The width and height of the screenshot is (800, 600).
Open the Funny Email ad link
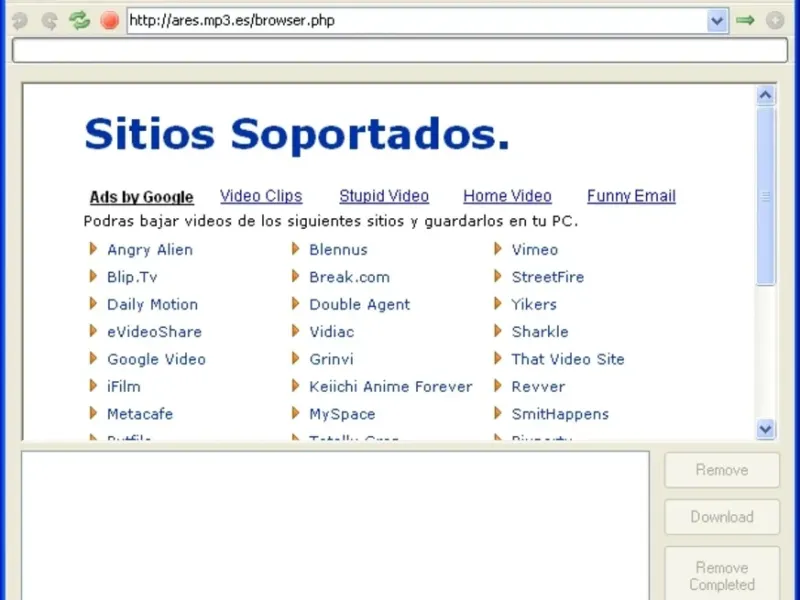point(631,196)
